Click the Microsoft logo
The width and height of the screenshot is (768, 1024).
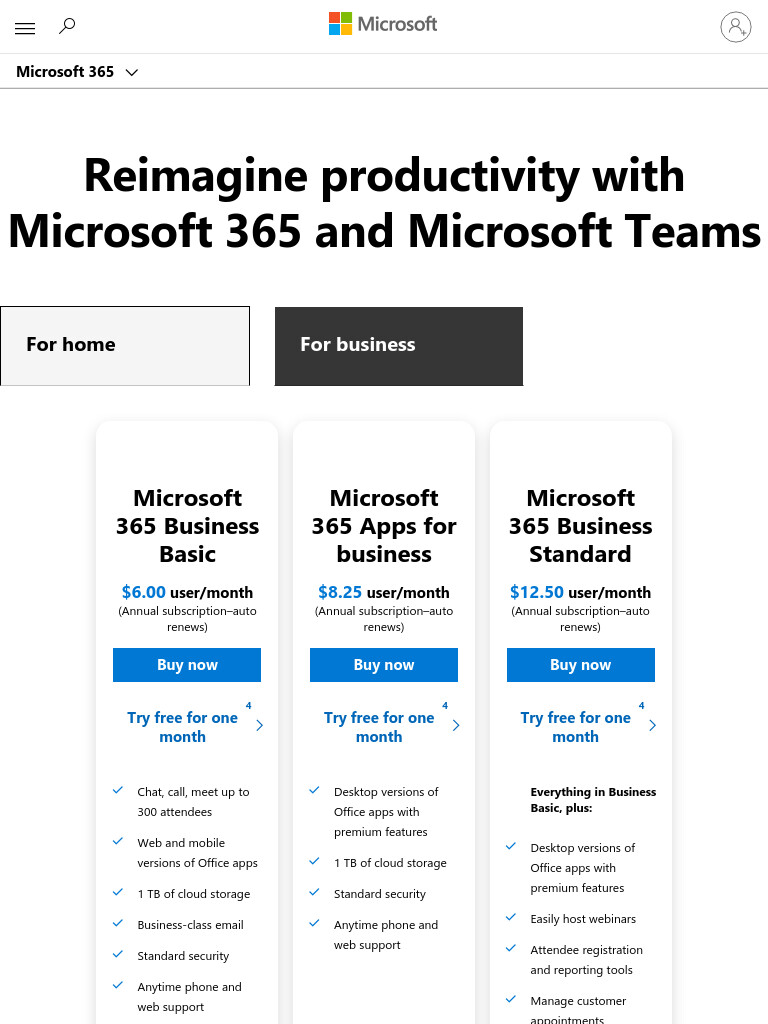tap(383, 24)
